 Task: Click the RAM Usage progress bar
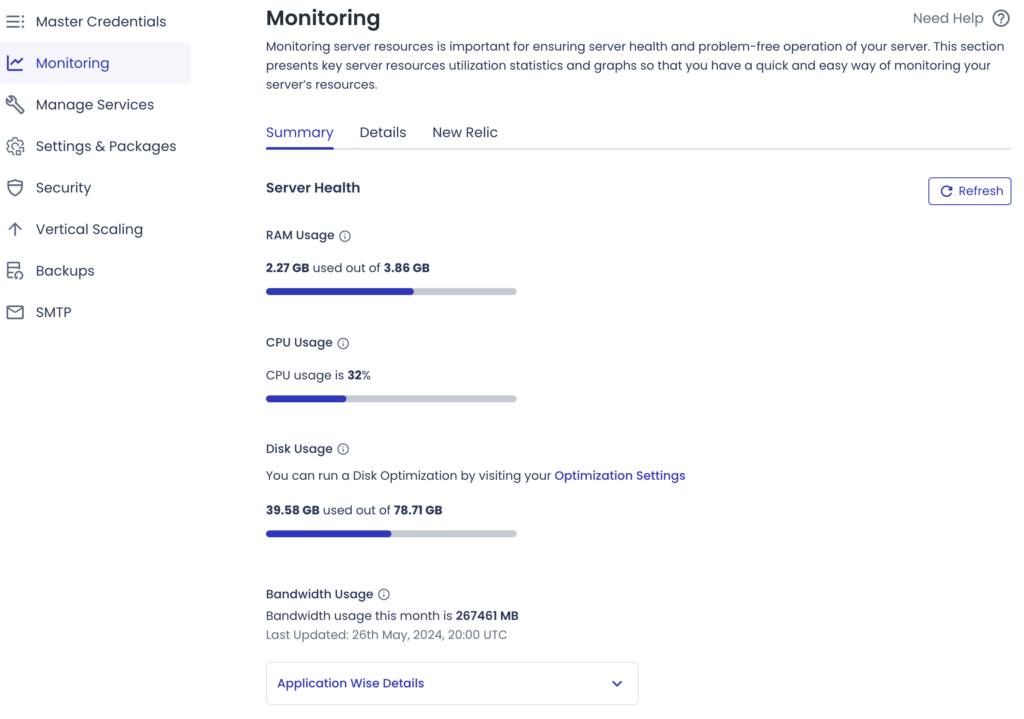(x=390, y=291)
